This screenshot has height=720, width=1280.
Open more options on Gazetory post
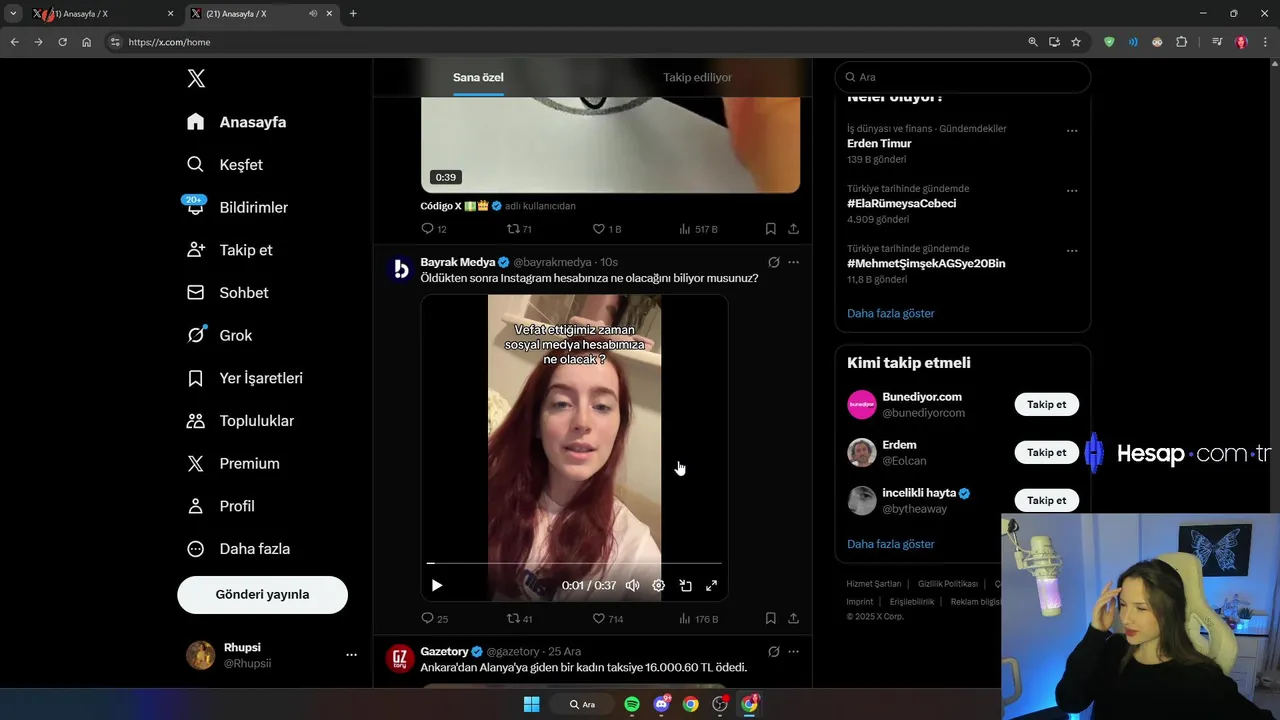tap(793, 651)
